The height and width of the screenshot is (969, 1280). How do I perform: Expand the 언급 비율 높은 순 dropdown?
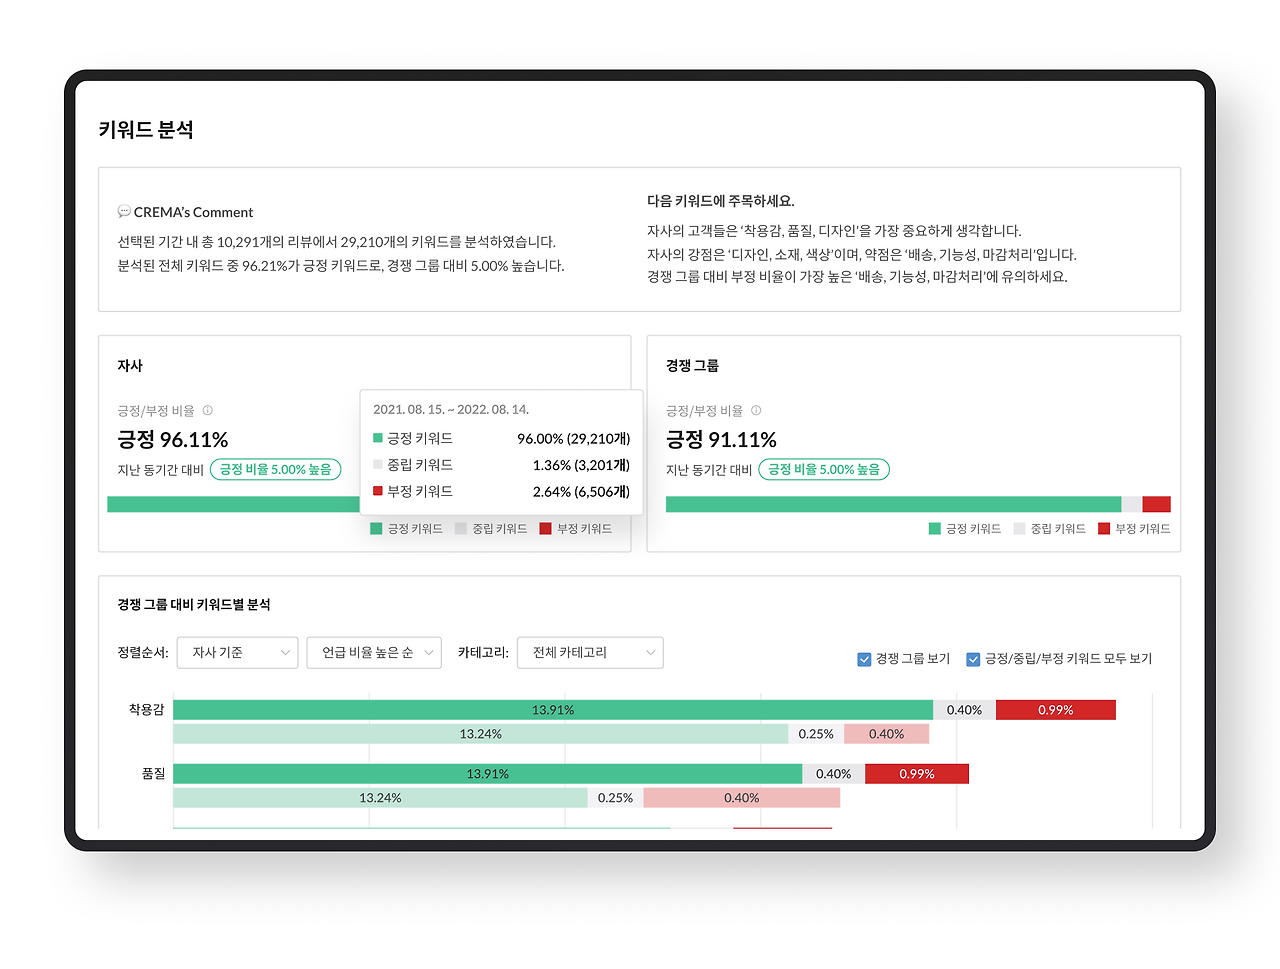[374, 653]
